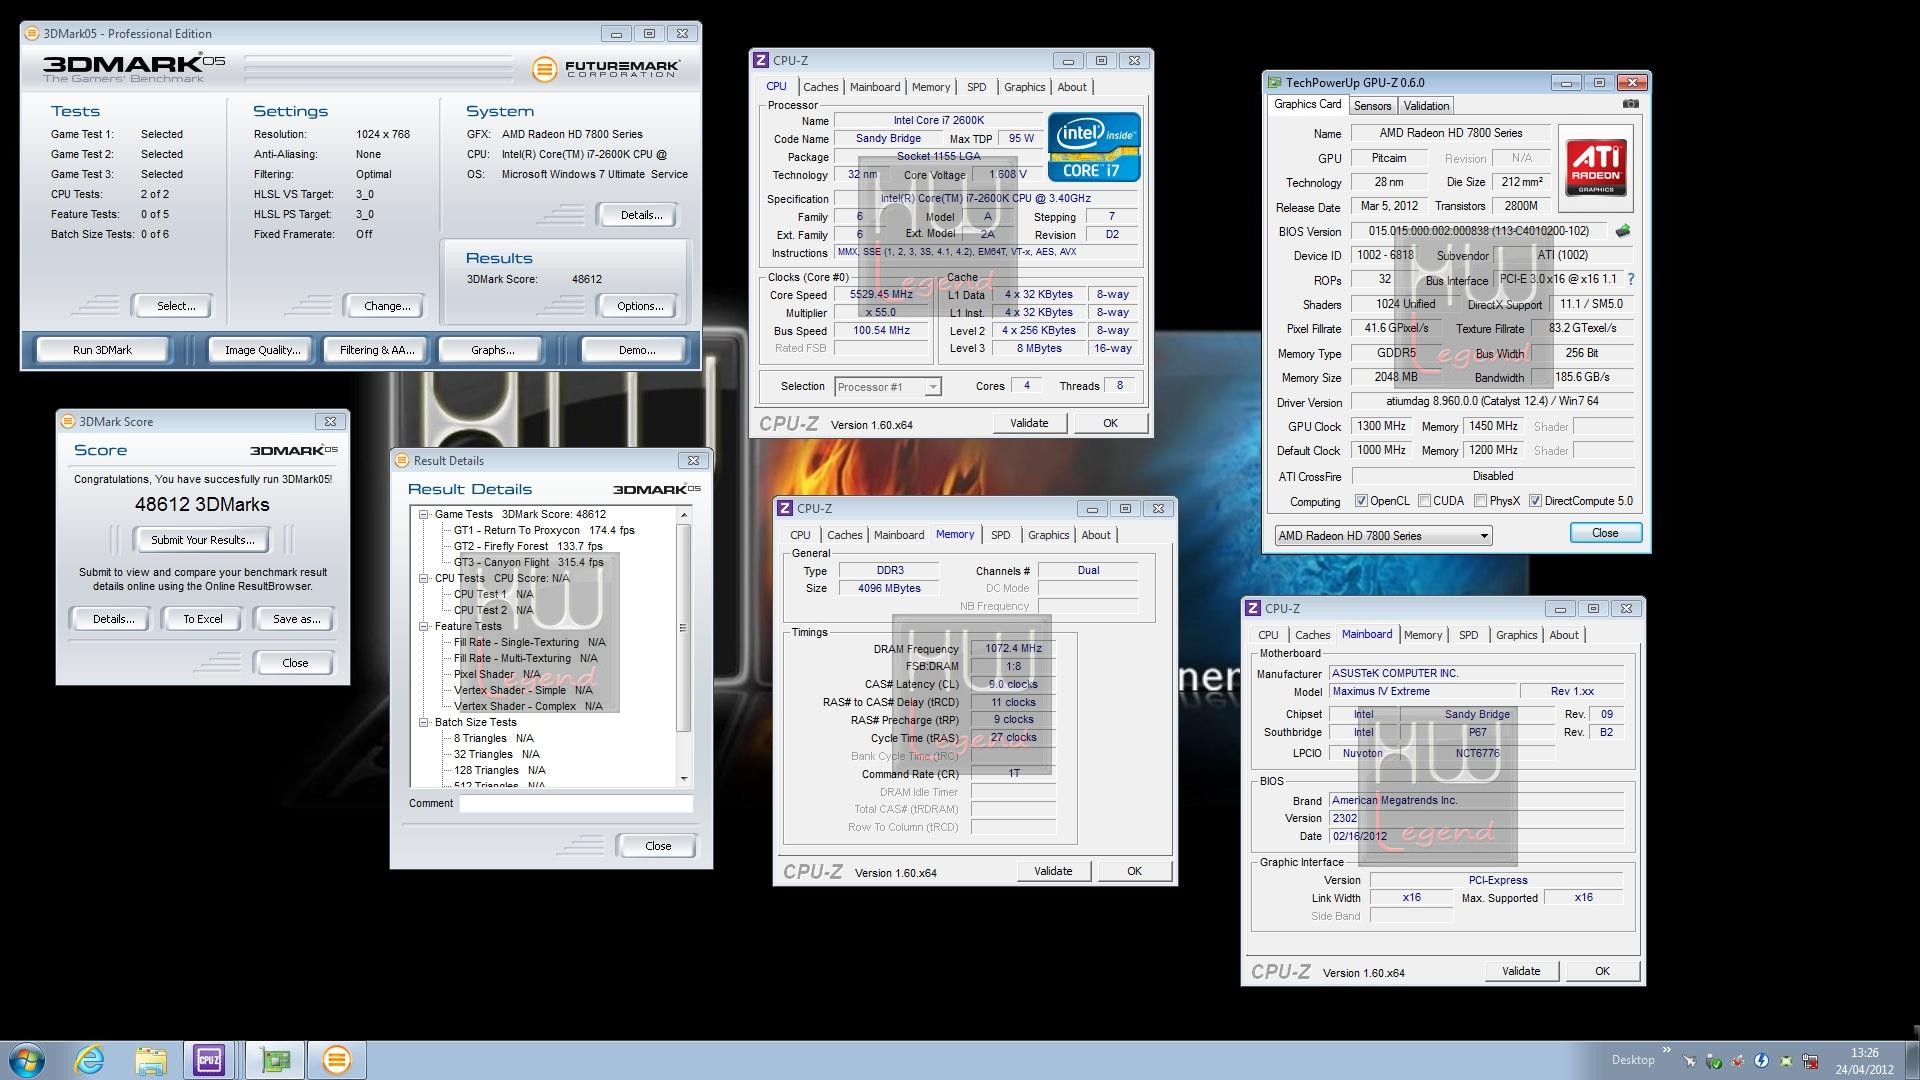The width and height of the screenshot is (1920, 1080).
Task: Click the red heart-like tray icon
Action: (x=1737, y=1061)
